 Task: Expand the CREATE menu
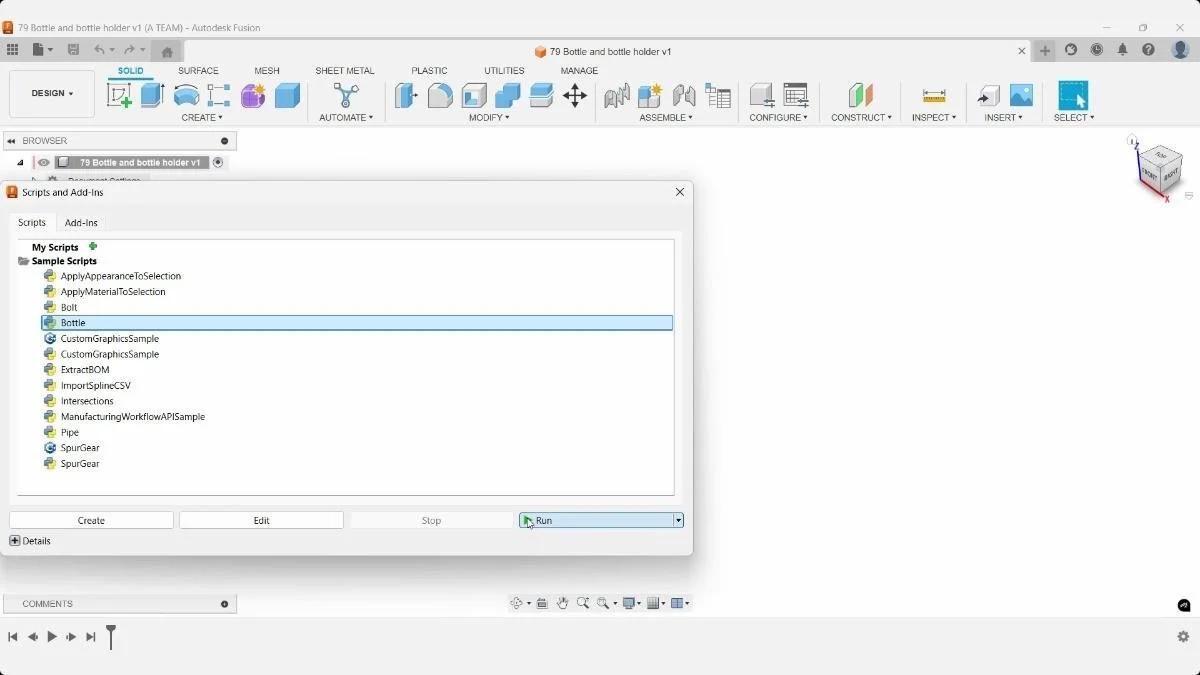202,118
